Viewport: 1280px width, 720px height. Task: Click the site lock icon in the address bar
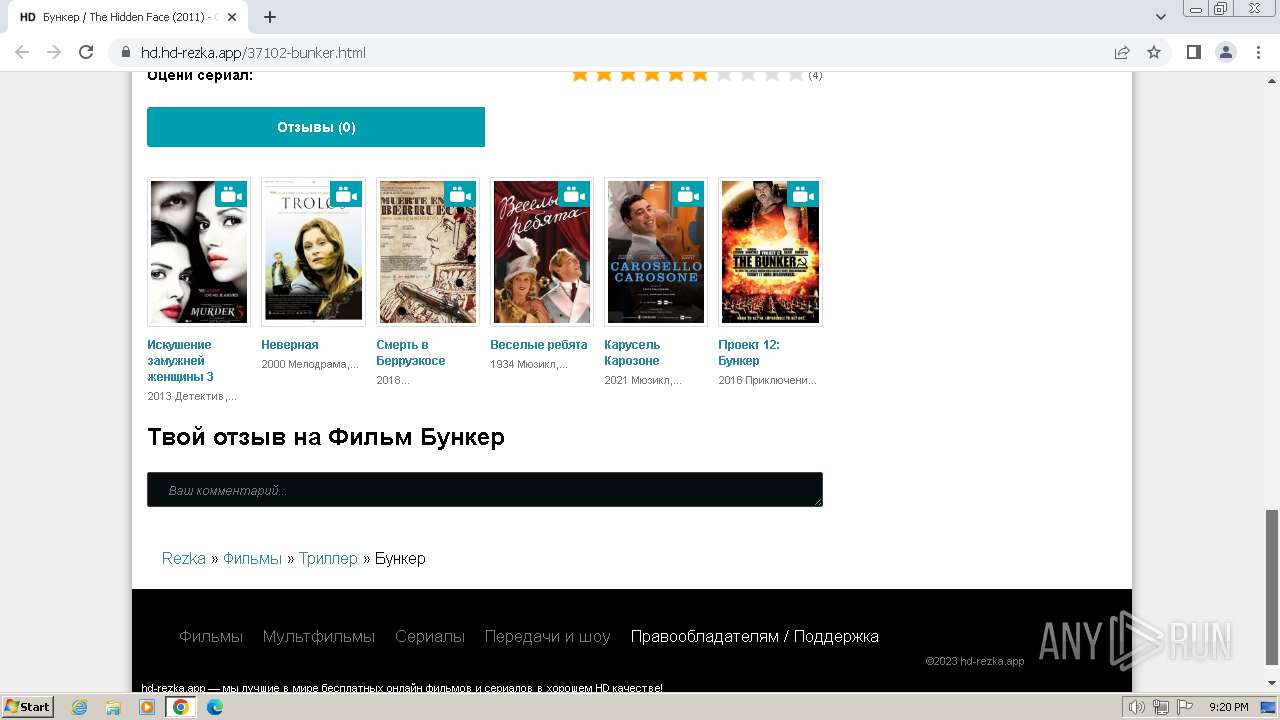[x=126, y=53]
